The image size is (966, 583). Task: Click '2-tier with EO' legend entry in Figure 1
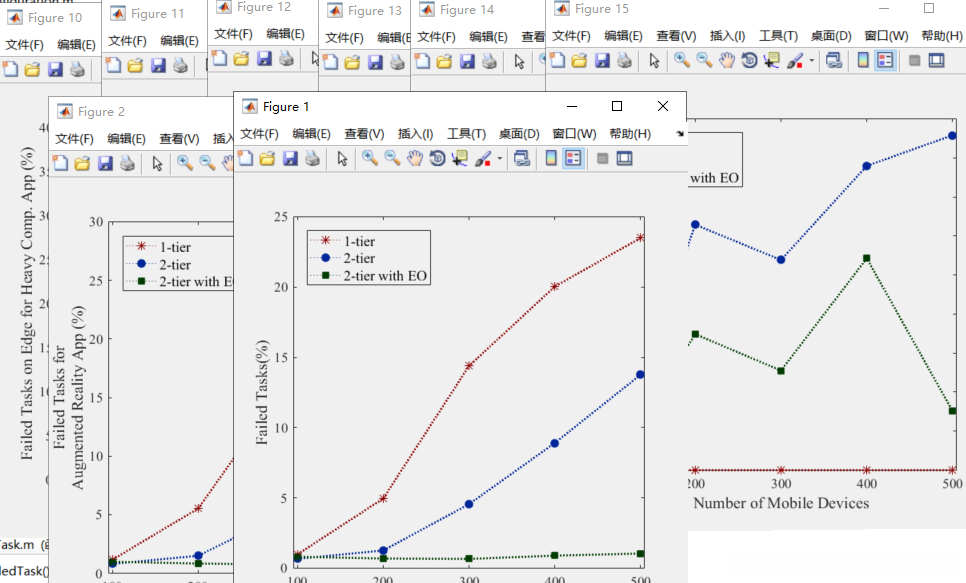385,275
